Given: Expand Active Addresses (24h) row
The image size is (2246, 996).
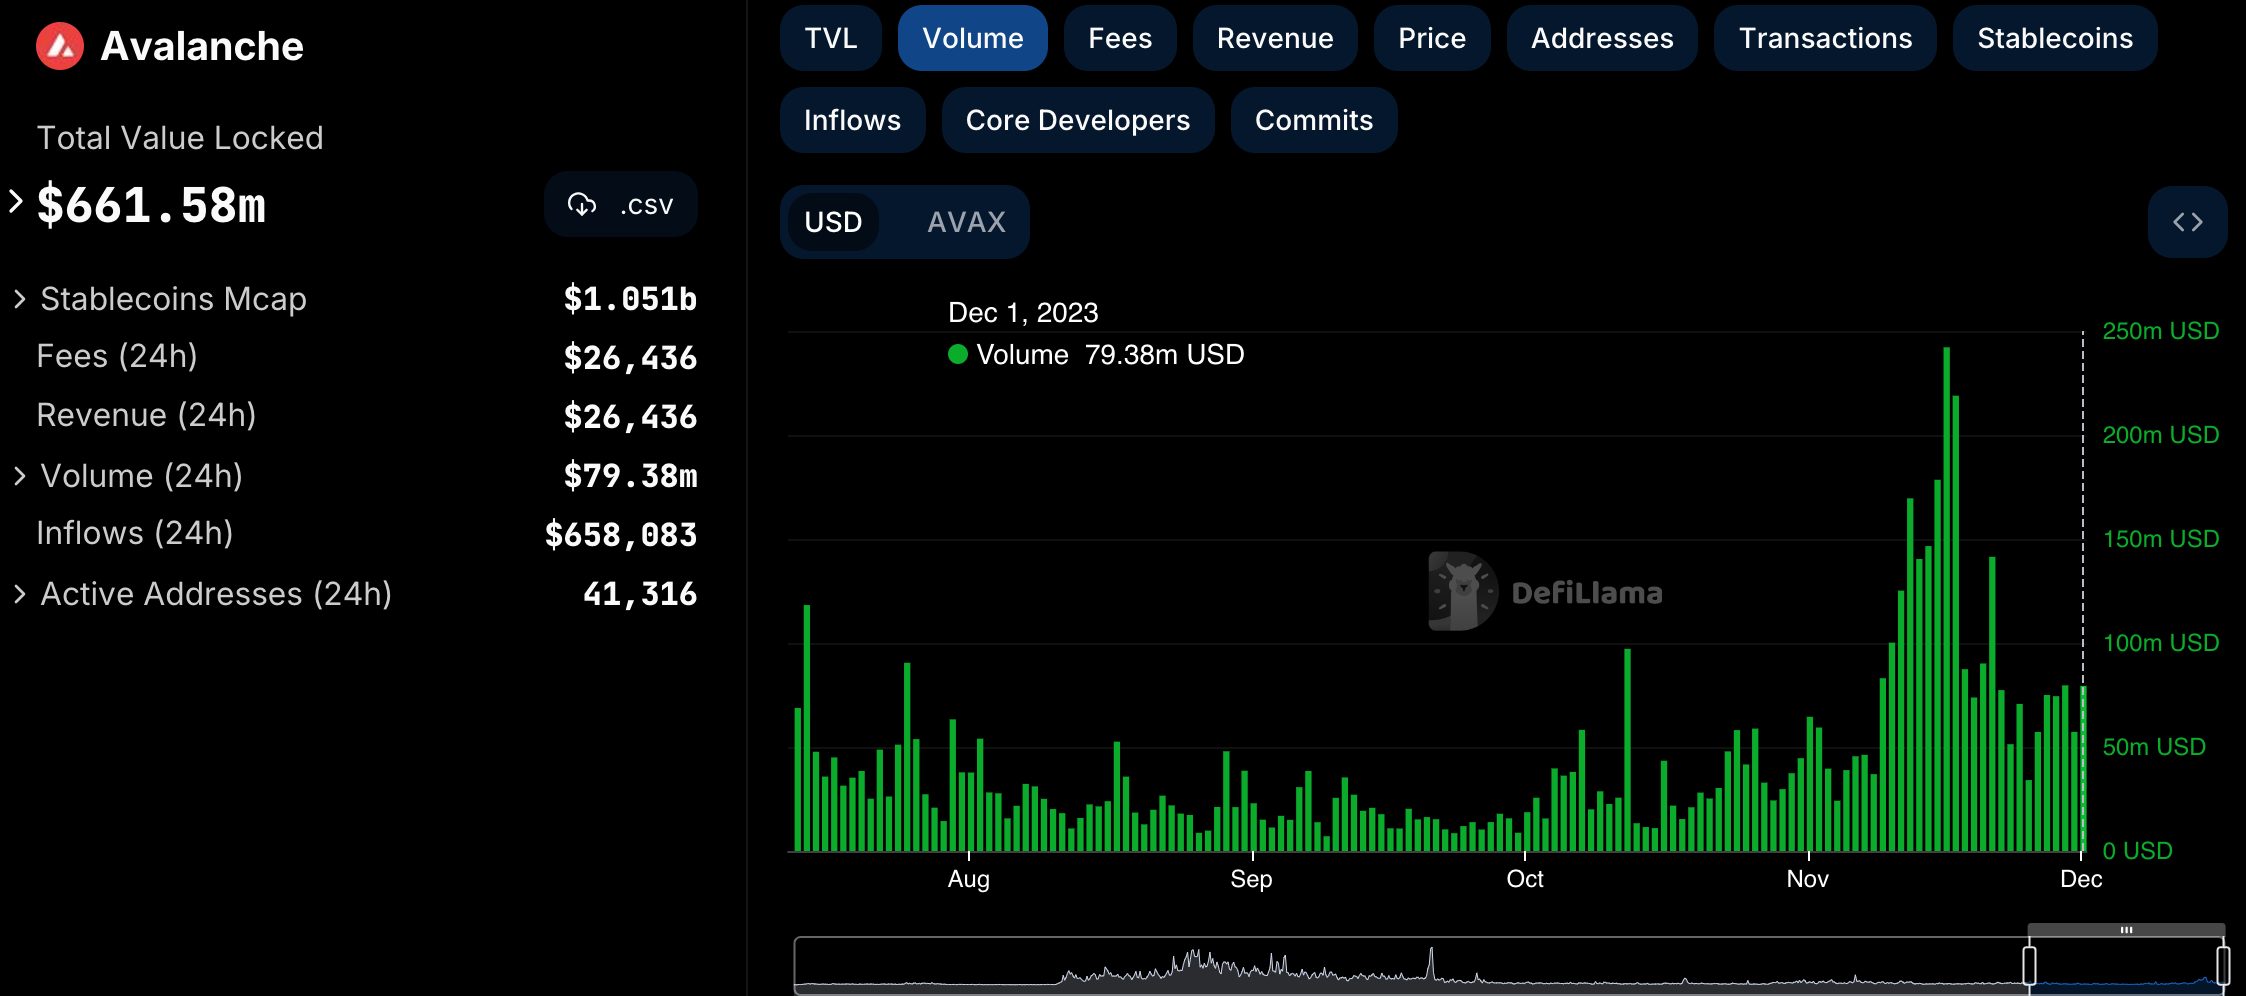Looking at the screenshot, I should coord(20,594).
